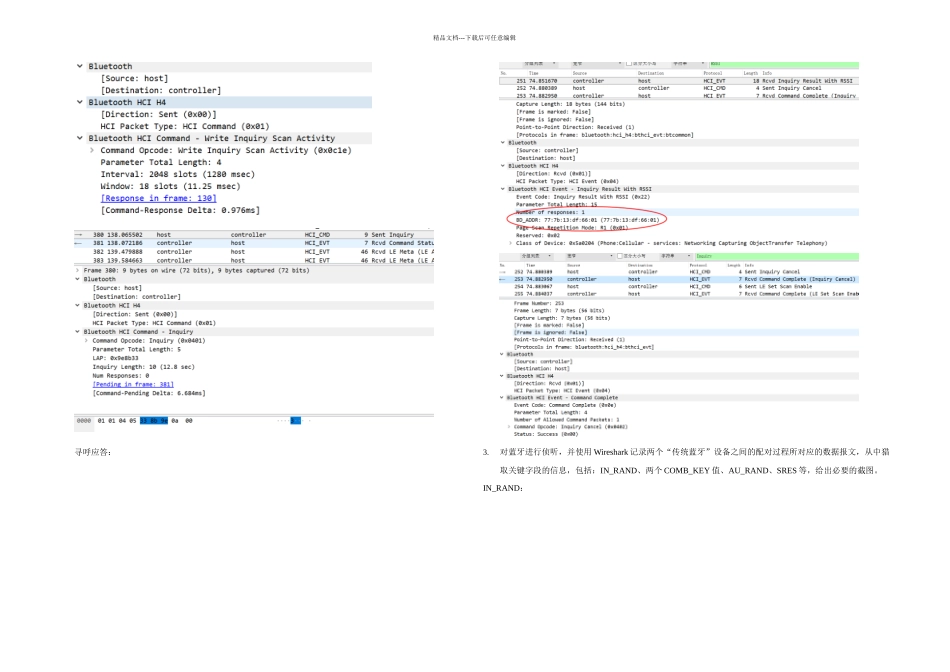This screenshot has width=950, height=672.
Task: Select 'BD_ADDR: 77:7b:13:df:66:01' field
Action: 587,220
